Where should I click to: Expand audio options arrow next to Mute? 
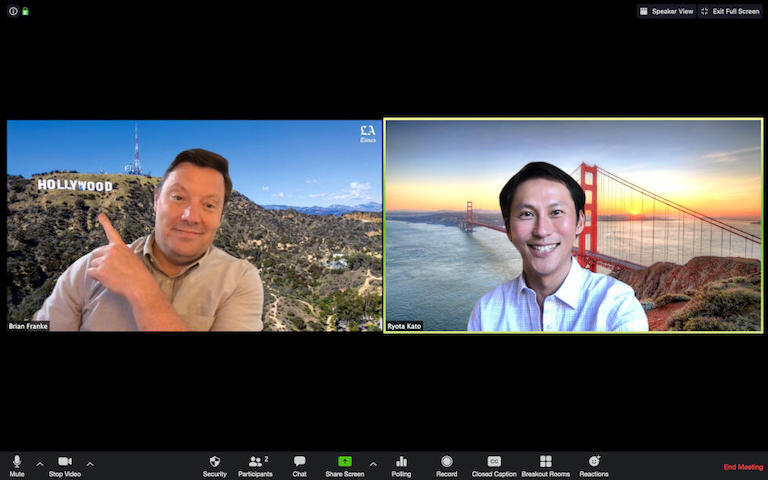[40, 464]
